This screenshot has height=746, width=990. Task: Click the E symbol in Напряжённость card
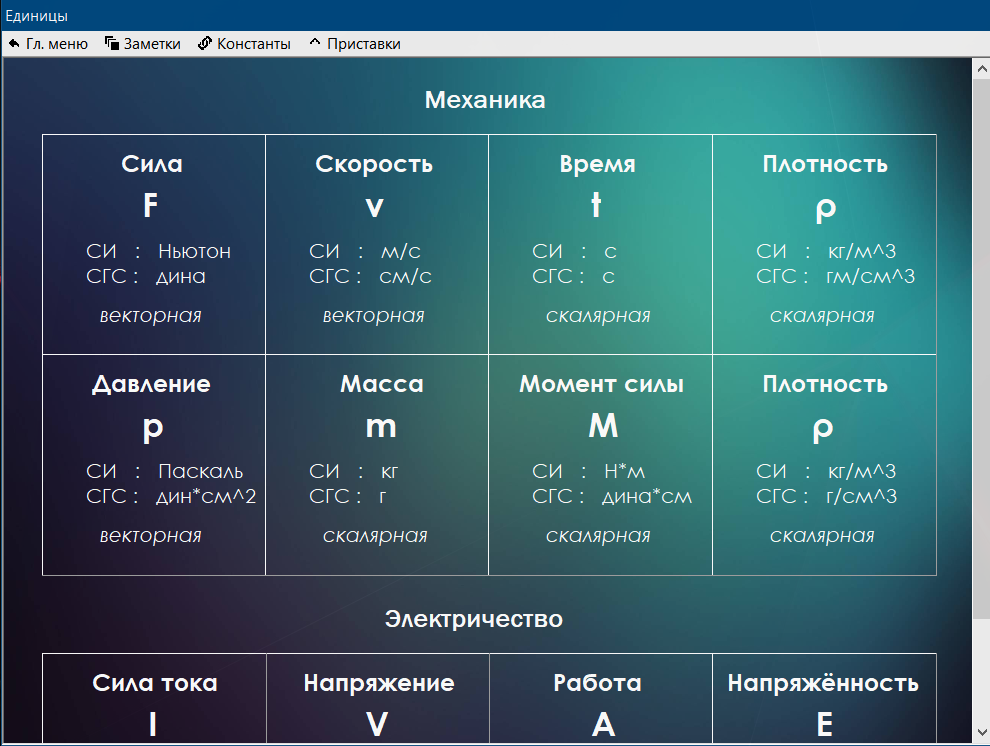point(825,724)
